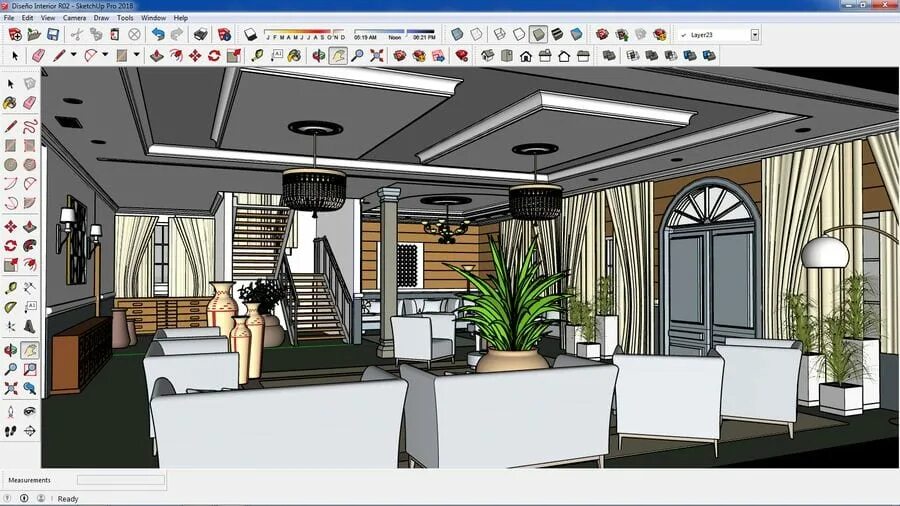This screenshot has height=506, width=900.
Task: Select the Walk footprints tool
Action: pos(10,431)
